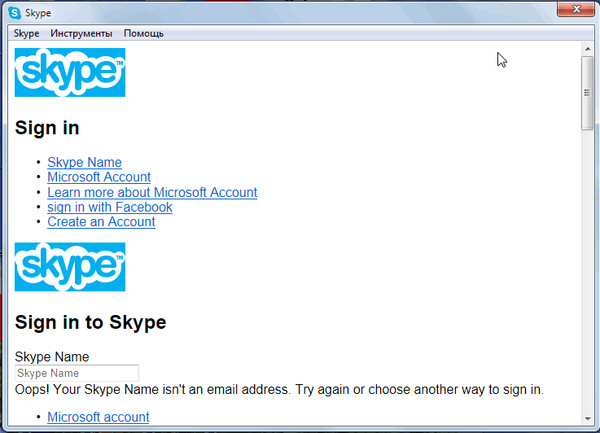Image resolution: width=600 pixels, height=433 pixels.
Task: Focus the Skype Name input field
Action: pos(77,373)
